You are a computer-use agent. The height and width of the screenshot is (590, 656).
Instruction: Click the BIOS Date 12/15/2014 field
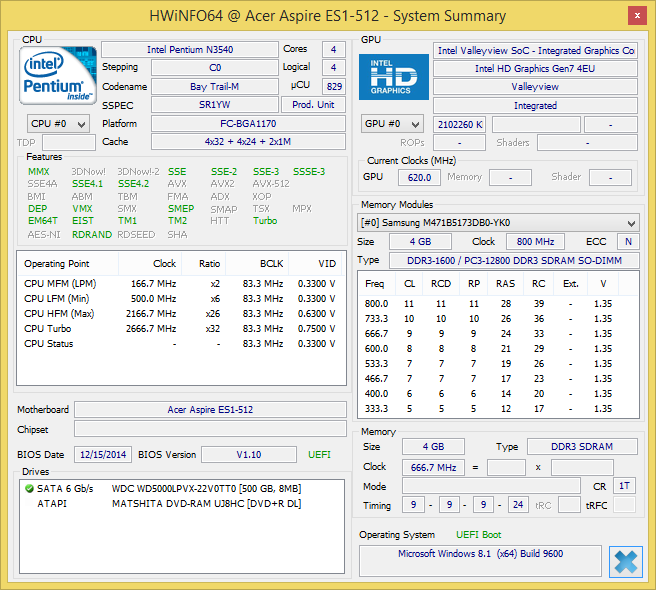coord(103,454)
